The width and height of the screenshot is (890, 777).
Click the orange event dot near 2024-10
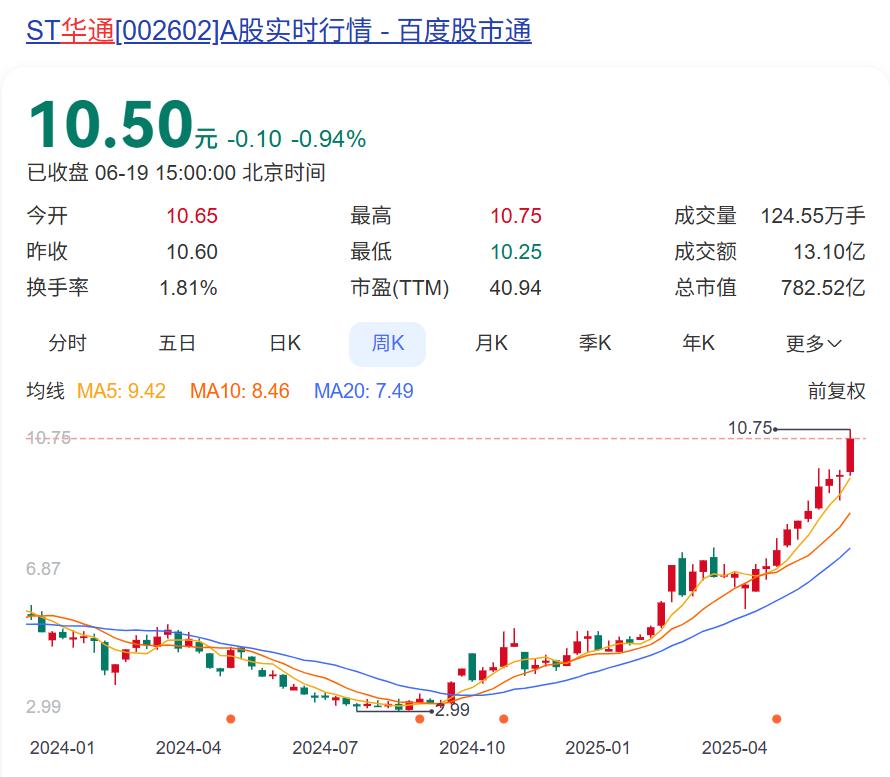point(504,718)
